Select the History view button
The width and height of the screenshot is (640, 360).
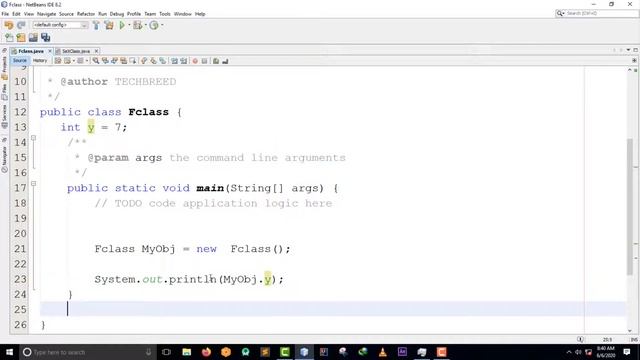point(40,60)
